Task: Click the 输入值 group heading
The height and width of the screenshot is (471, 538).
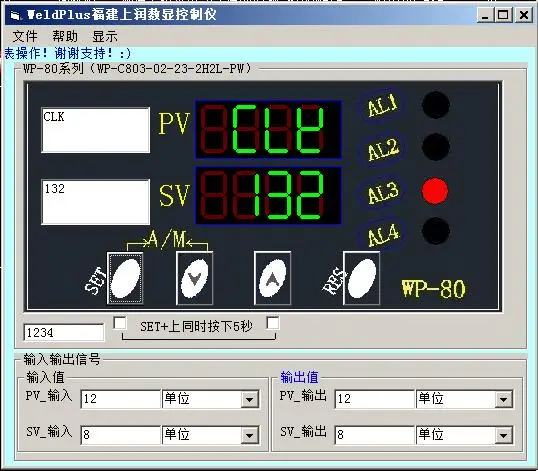Action: [x=45, y=377]
